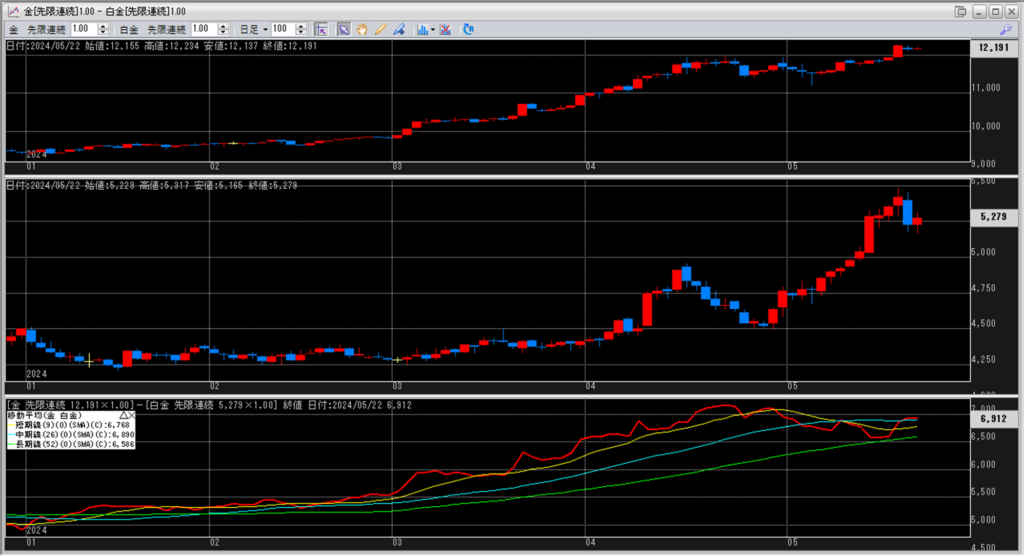Image resolution: width=1024 pixels, height=556 pixels.
Task: Click the blue marker drawing tool
Action: (x=398, y=30)
